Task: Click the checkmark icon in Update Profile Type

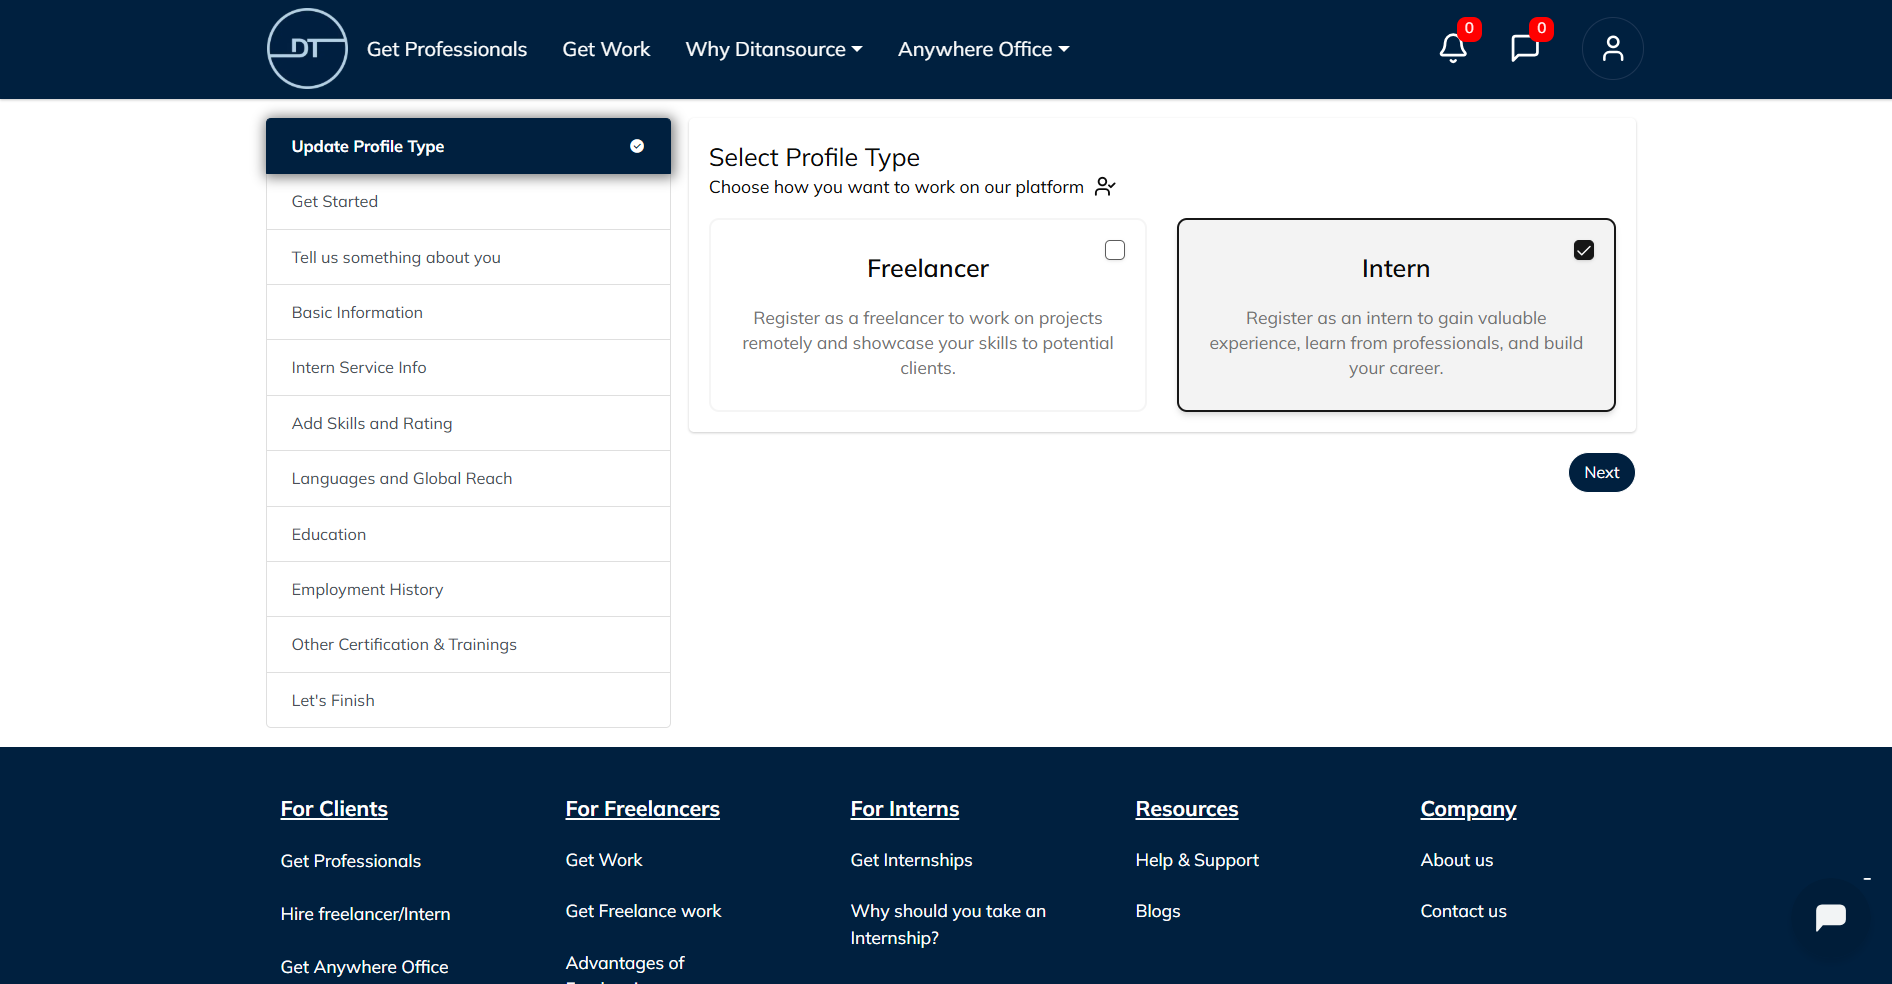Action: [637, 146]
